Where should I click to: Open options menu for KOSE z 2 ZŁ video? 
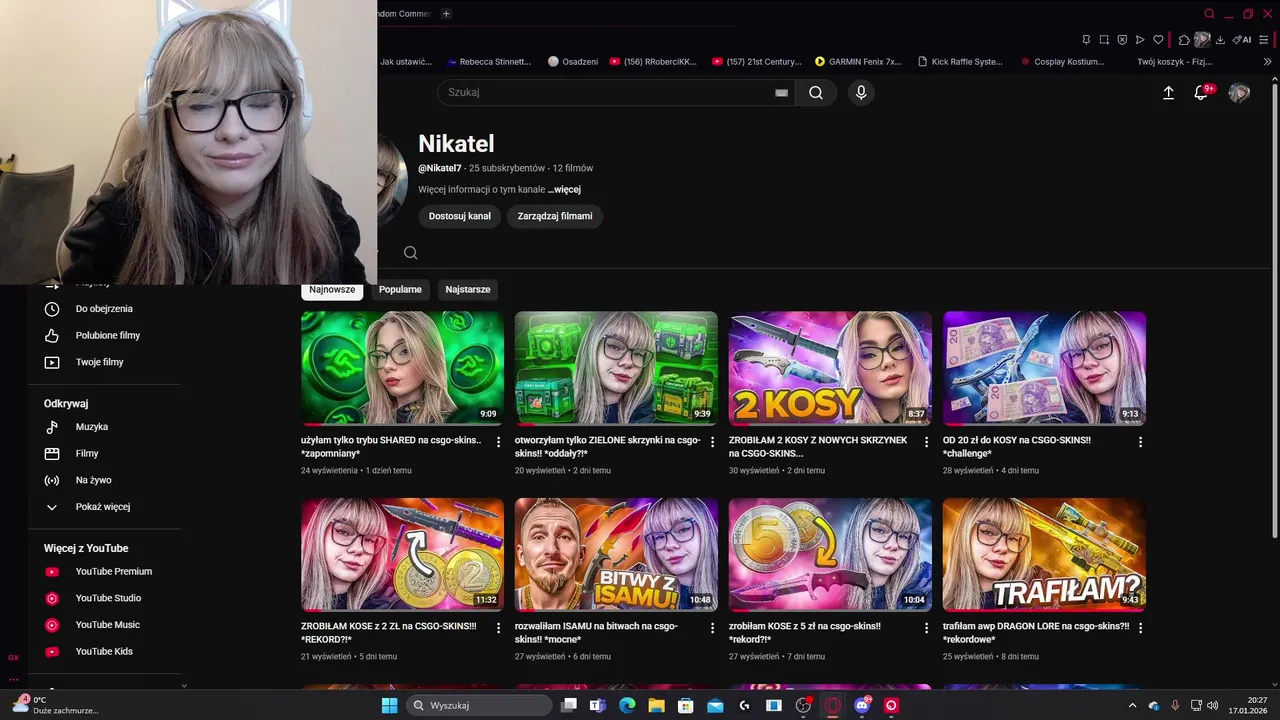tap(498, 628)
